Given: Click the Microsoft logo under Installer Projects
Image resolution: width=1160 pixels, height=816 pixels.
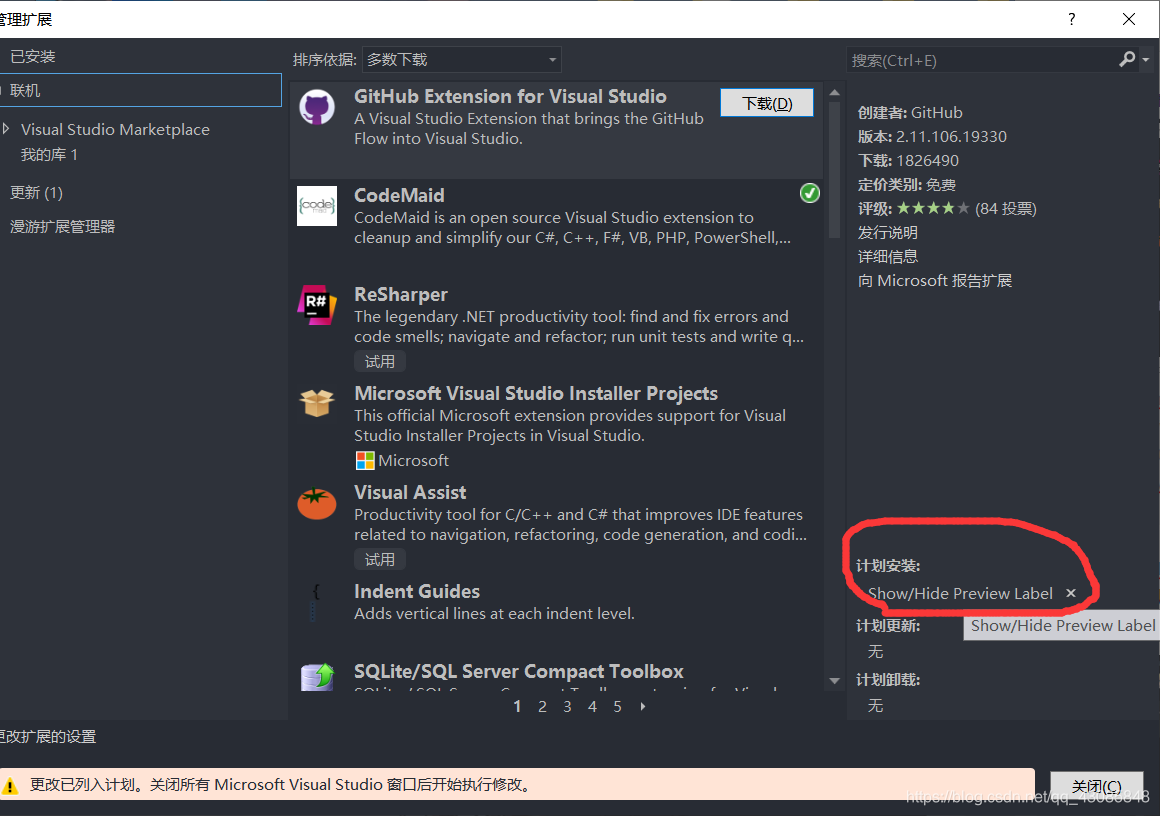Looking at the screenshot, I should (x=365, y=460).
